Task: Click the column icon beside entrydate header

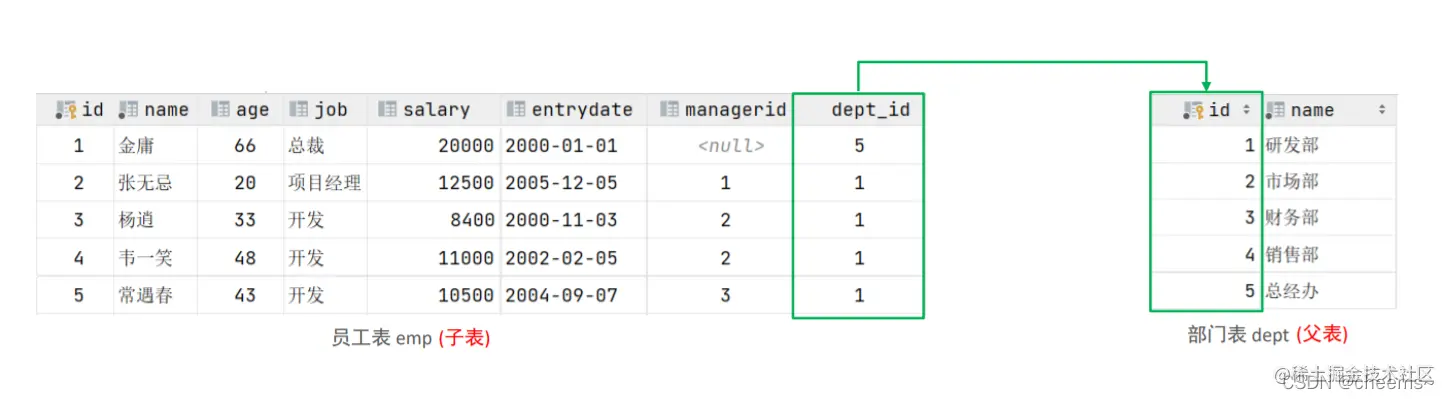Action: click(x=516, y=110)
